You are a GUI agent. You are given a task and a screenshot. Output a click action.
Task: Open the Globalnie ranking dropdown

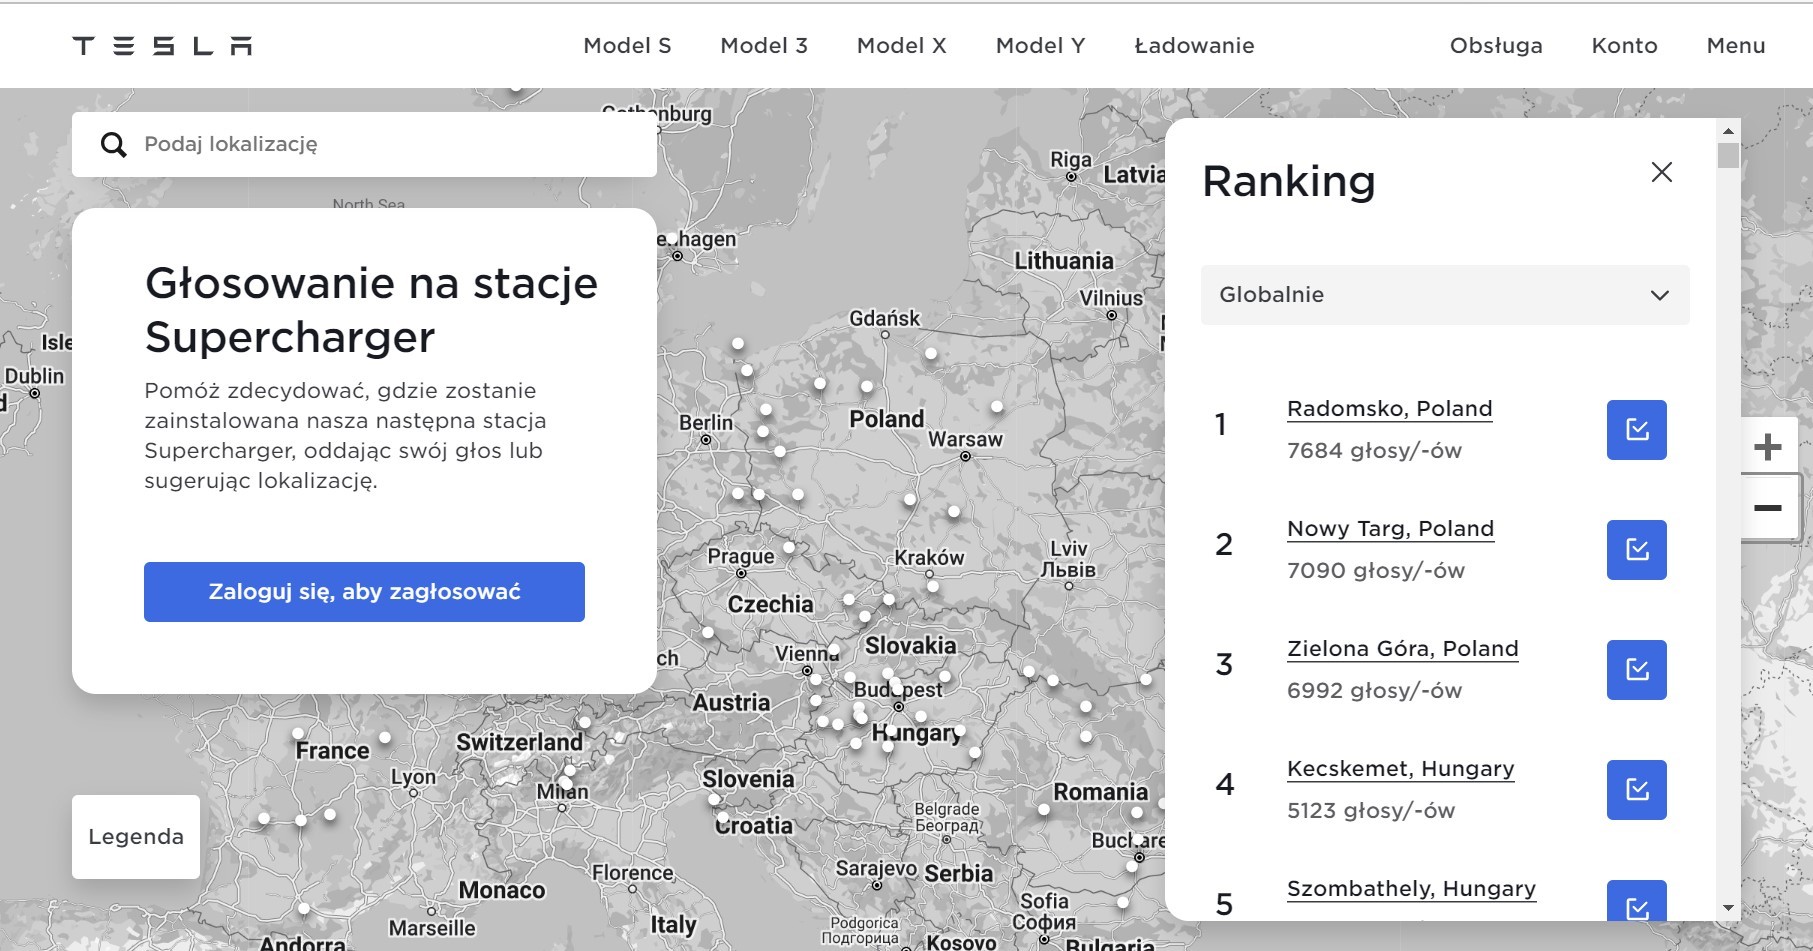(x=1444, y=295)
